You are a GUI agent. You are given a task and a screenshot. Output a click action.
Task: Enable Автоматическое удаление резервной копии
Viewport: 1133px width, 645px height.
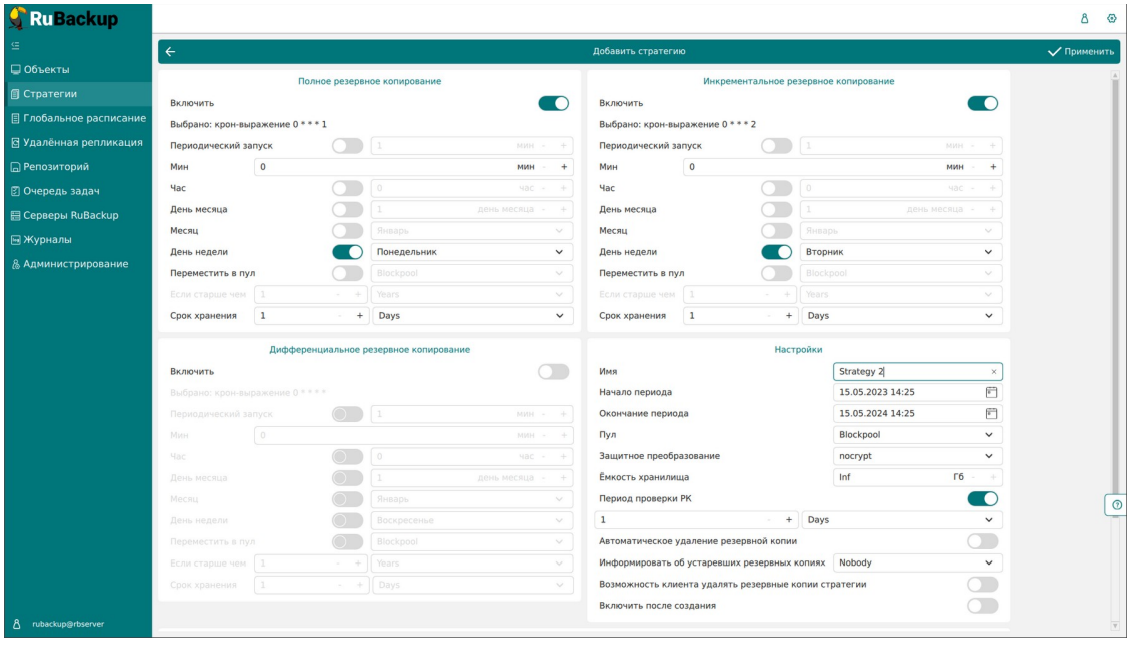pyautogui.click(x=983, y=541)
